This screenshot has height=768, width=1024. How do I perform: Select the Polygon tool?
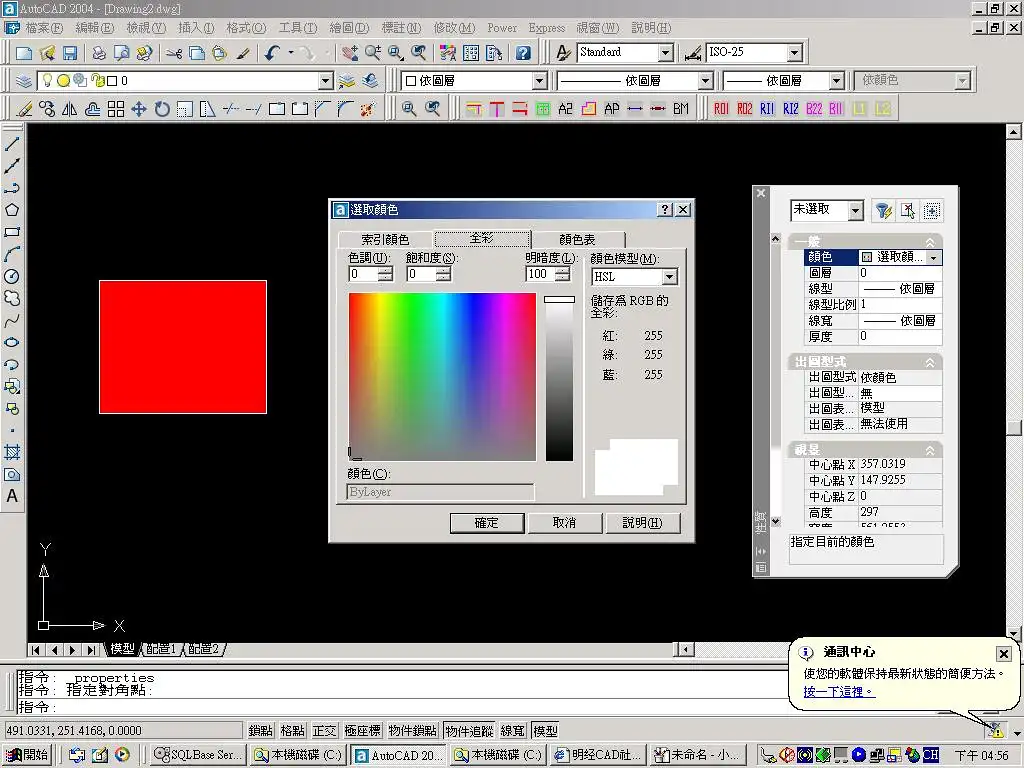pyautogui.click(x=12, y=210)
